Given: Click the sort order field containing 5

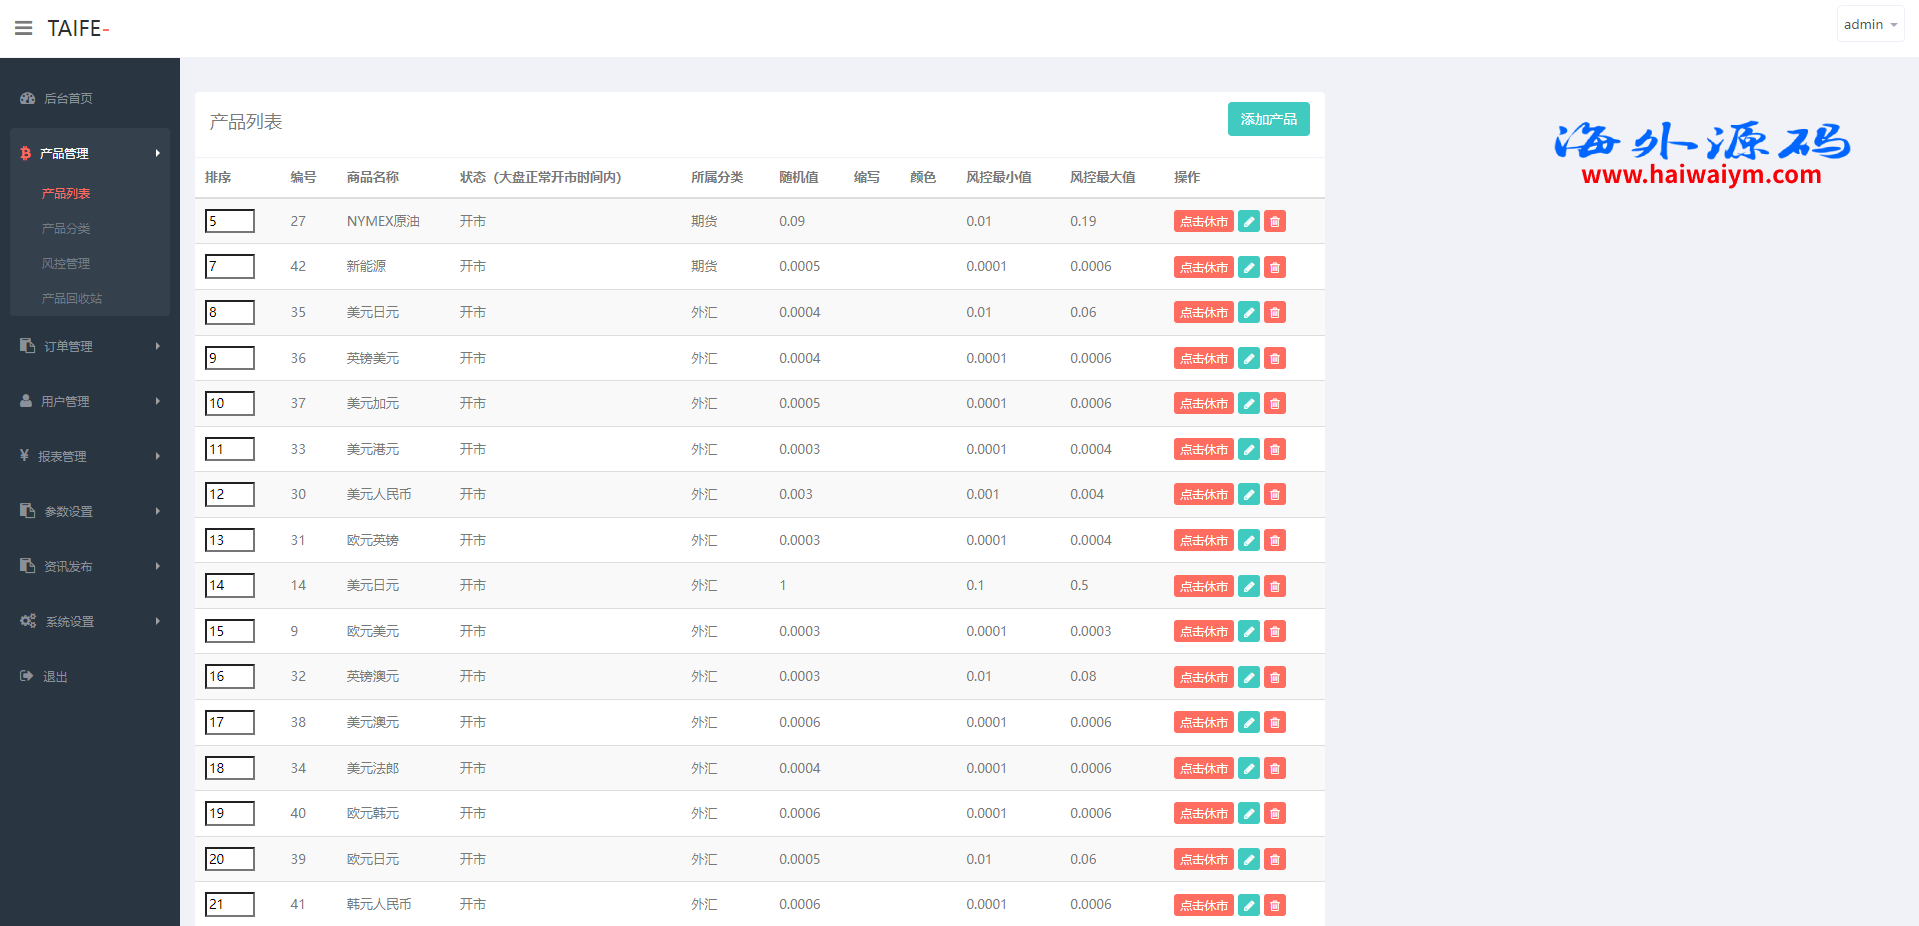Looking at the screenshot, I should [x=229, y=221].
